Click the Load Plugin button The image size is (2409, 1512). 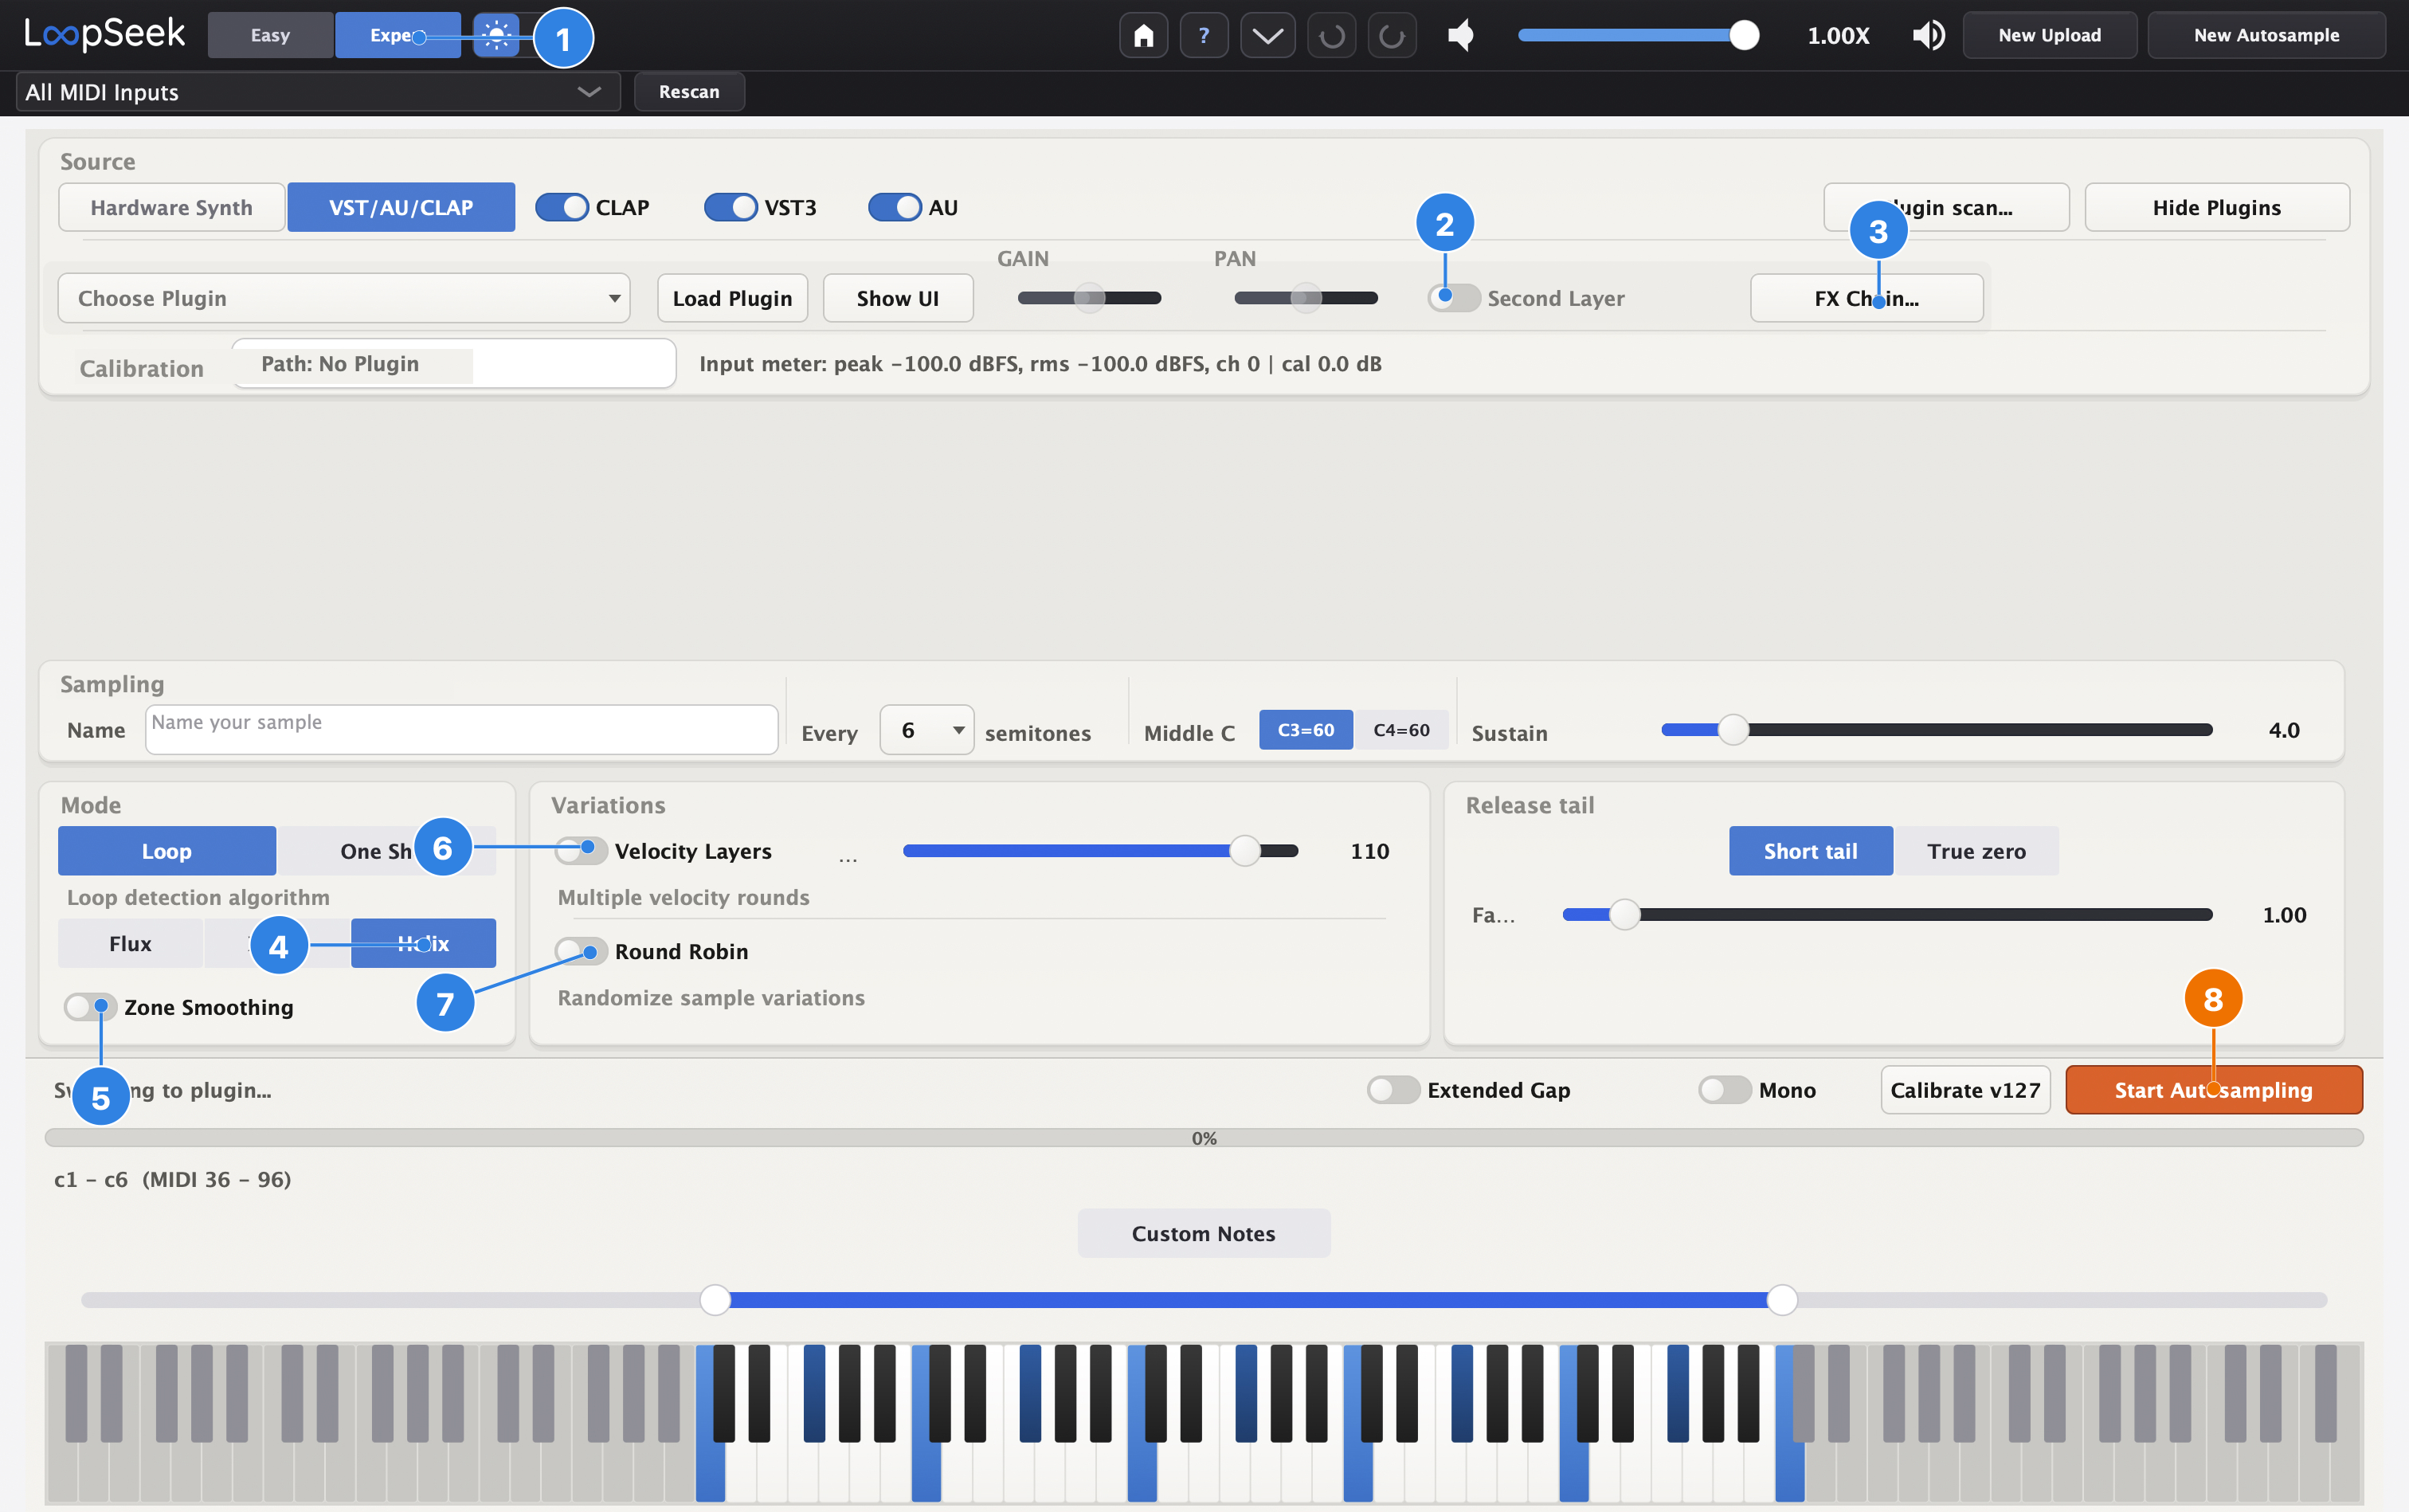[x=732, y=298]
